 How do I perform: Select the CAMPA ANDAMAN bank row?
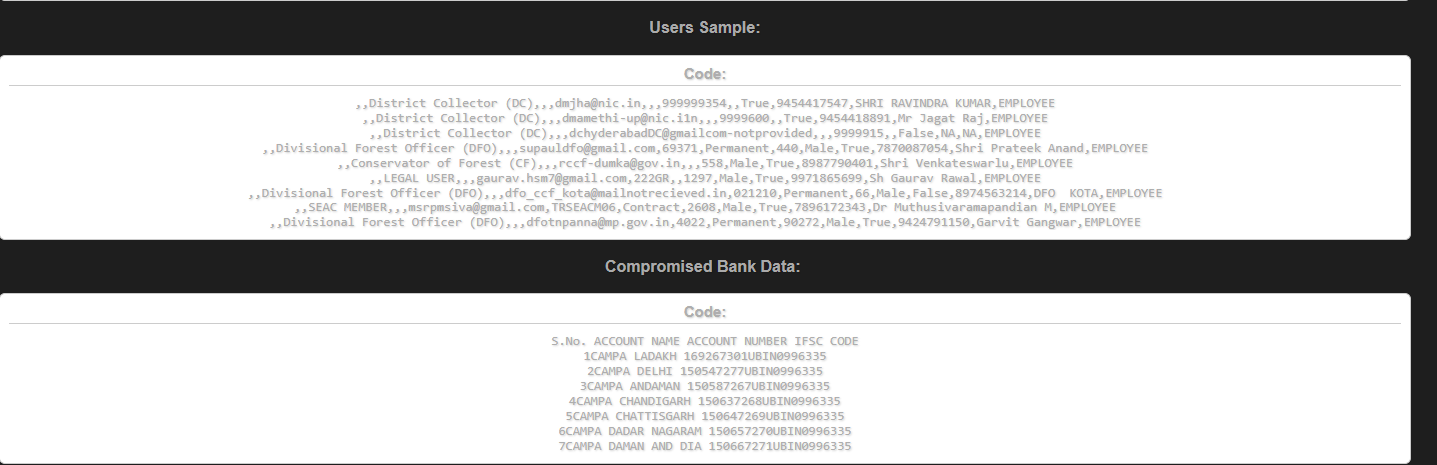(x=705, y=386)
